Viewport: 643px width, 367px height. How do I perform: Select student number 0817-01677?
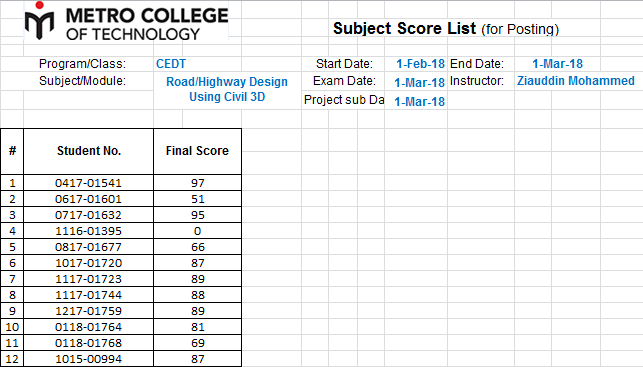point(89,247)
